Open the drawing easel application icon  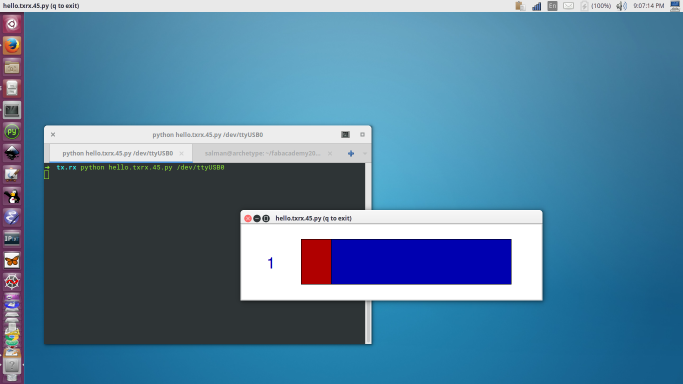(12, 175)
